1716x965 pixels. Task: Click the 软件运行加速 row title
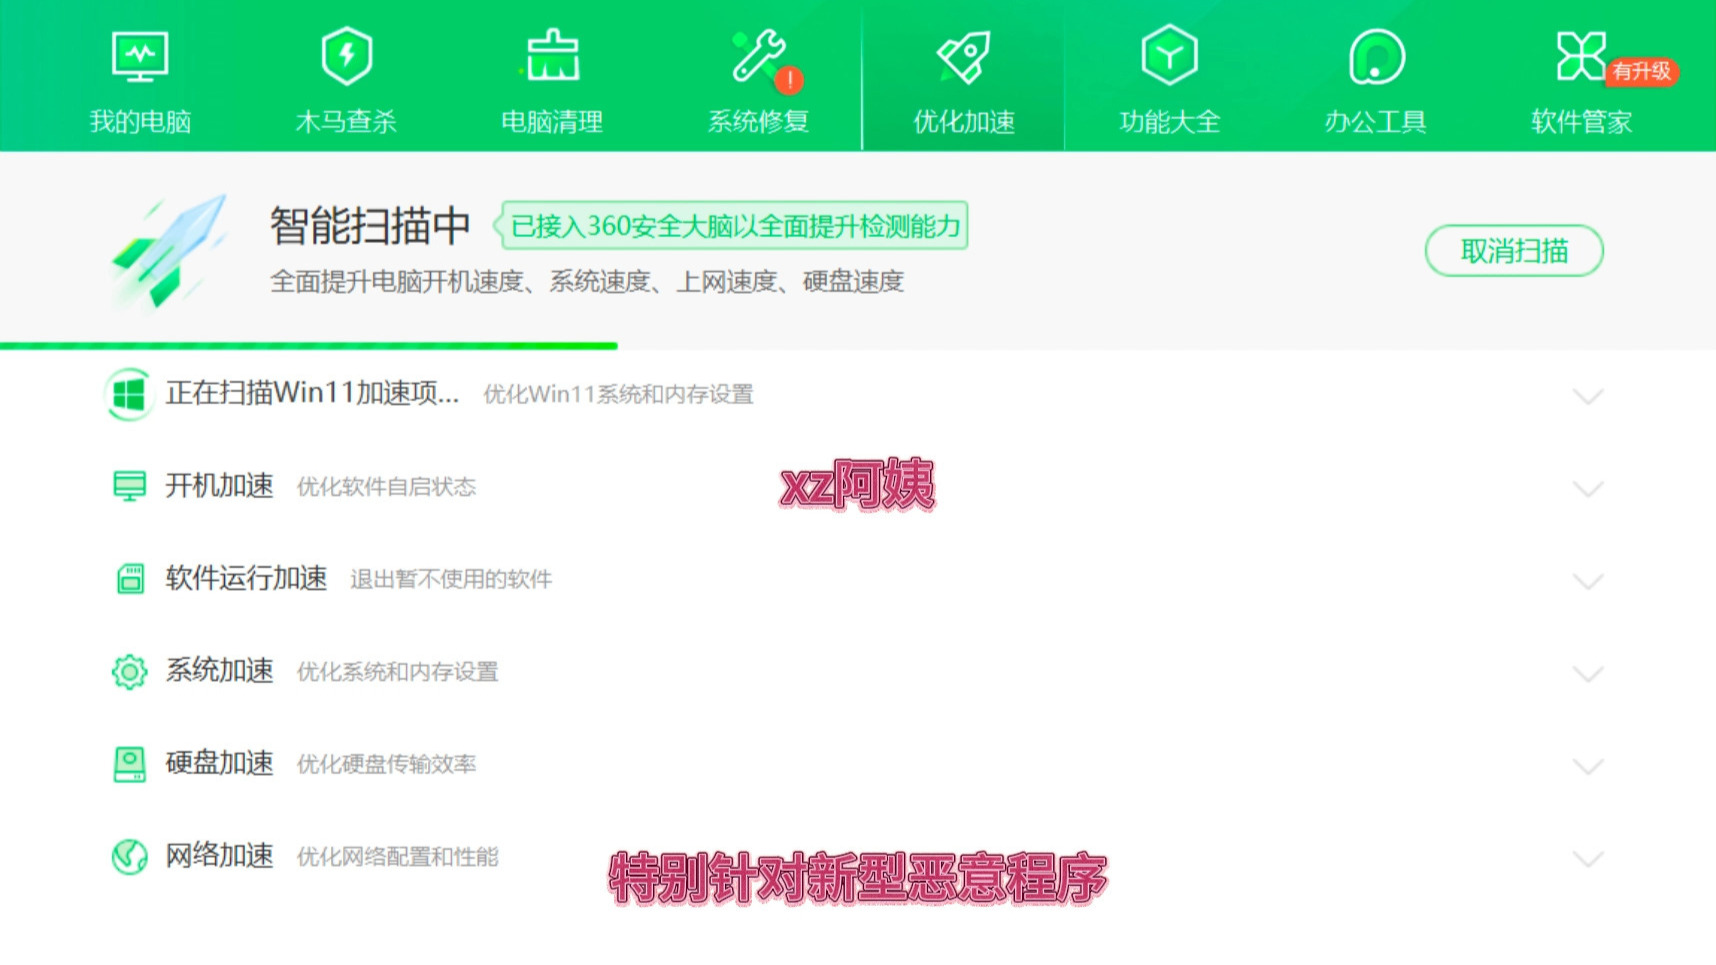(x=246, y=578)
